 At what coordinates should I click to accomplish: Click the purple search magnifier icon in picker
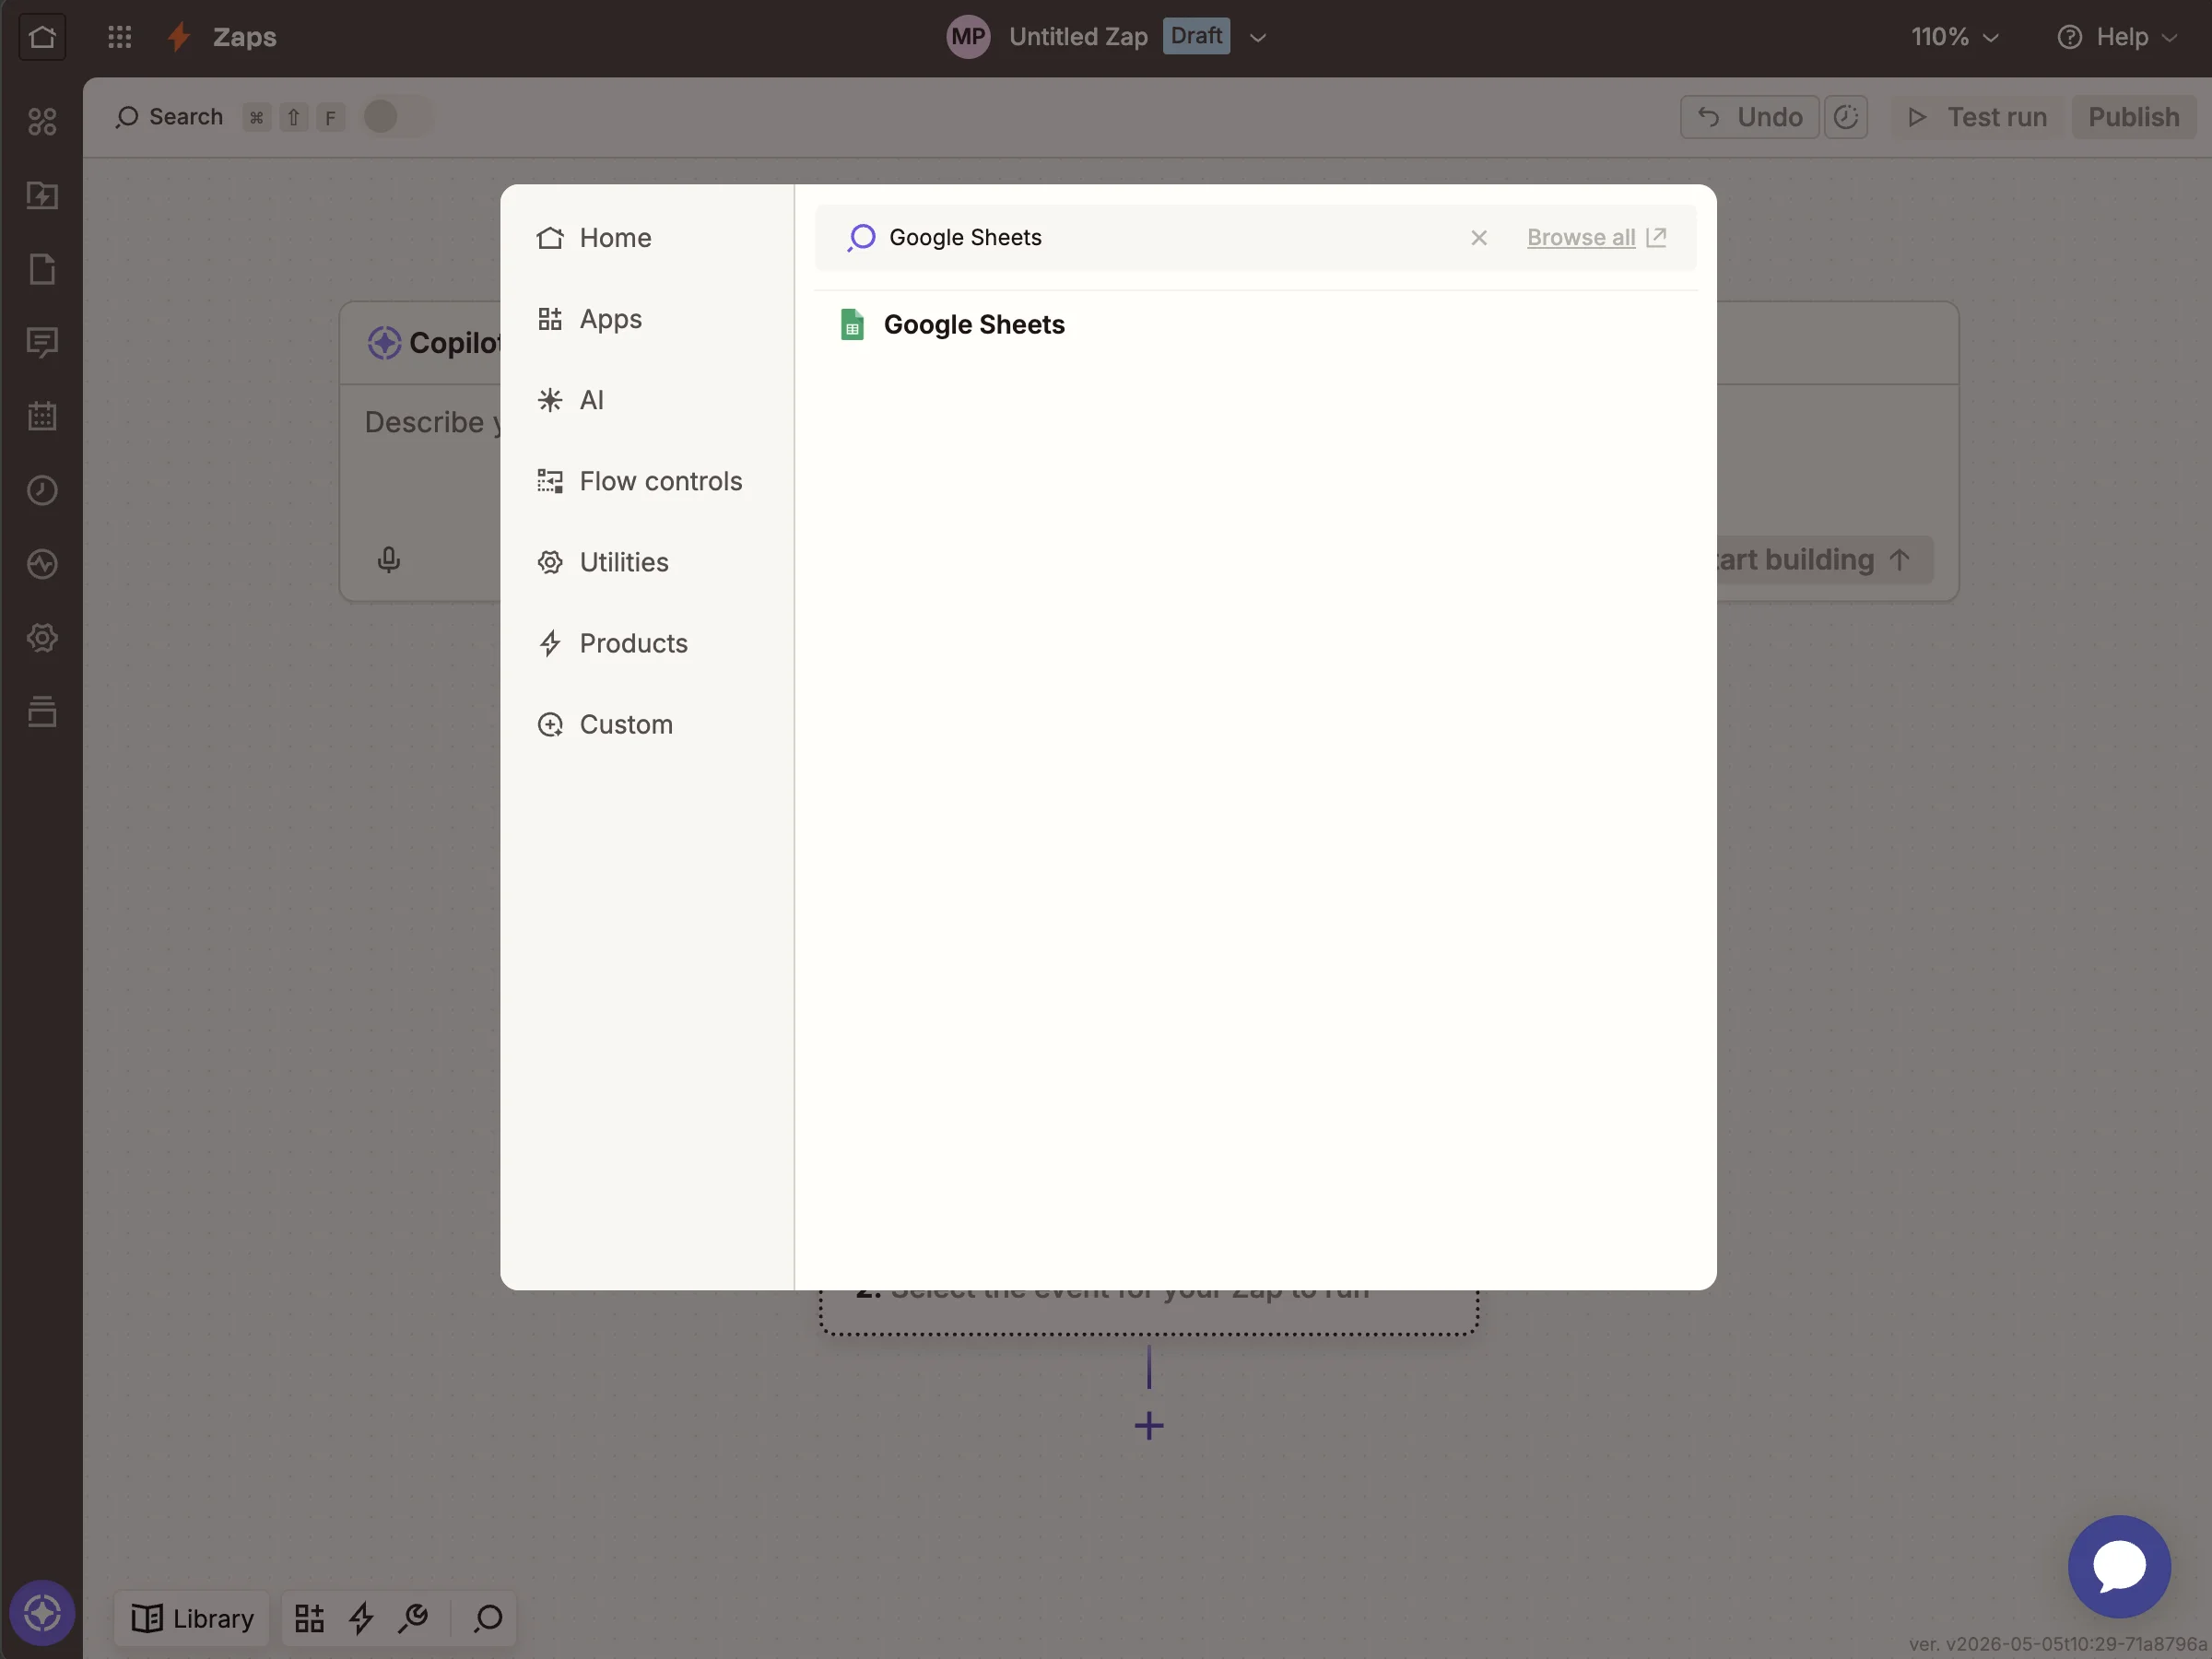(x=861, y=238)
